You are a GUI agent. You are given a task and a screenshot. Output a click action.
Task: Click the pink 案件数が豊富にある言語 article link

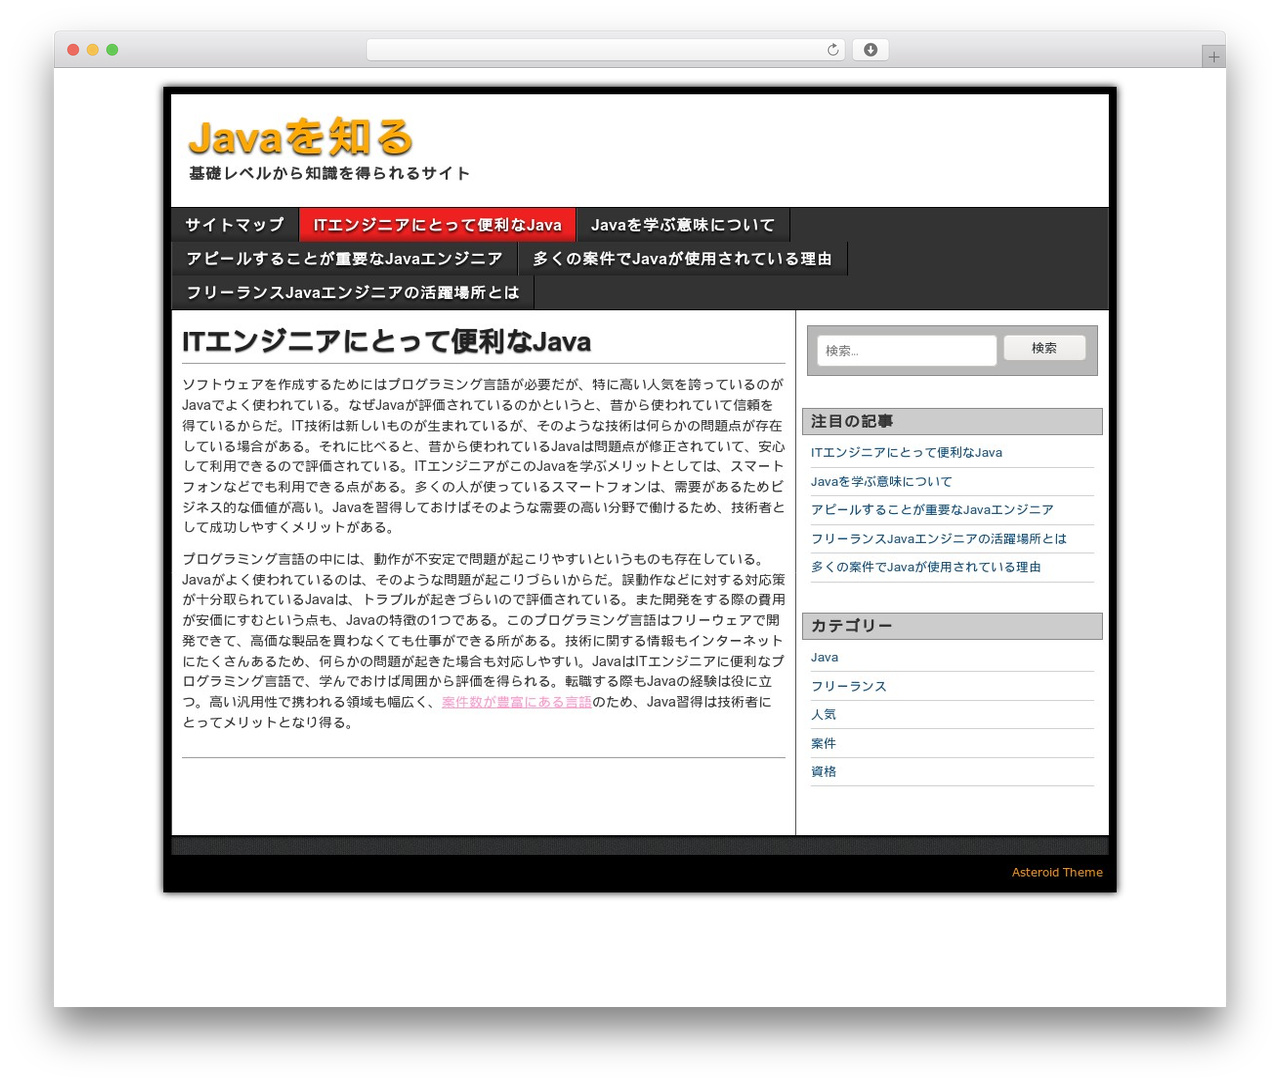(516, 702)
